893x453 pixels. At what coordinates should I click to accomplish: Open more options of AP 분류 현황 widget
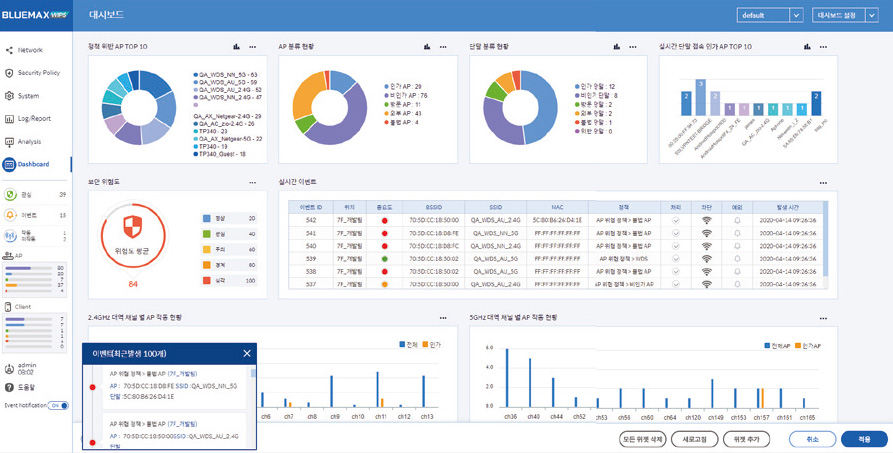click(x=443, y=47)
